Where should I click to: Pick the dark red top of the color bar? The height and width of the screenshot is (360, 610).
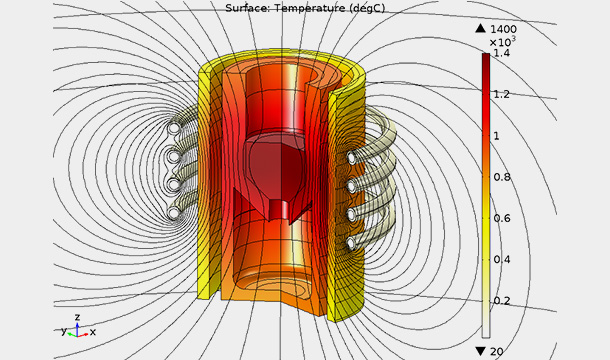486,62
